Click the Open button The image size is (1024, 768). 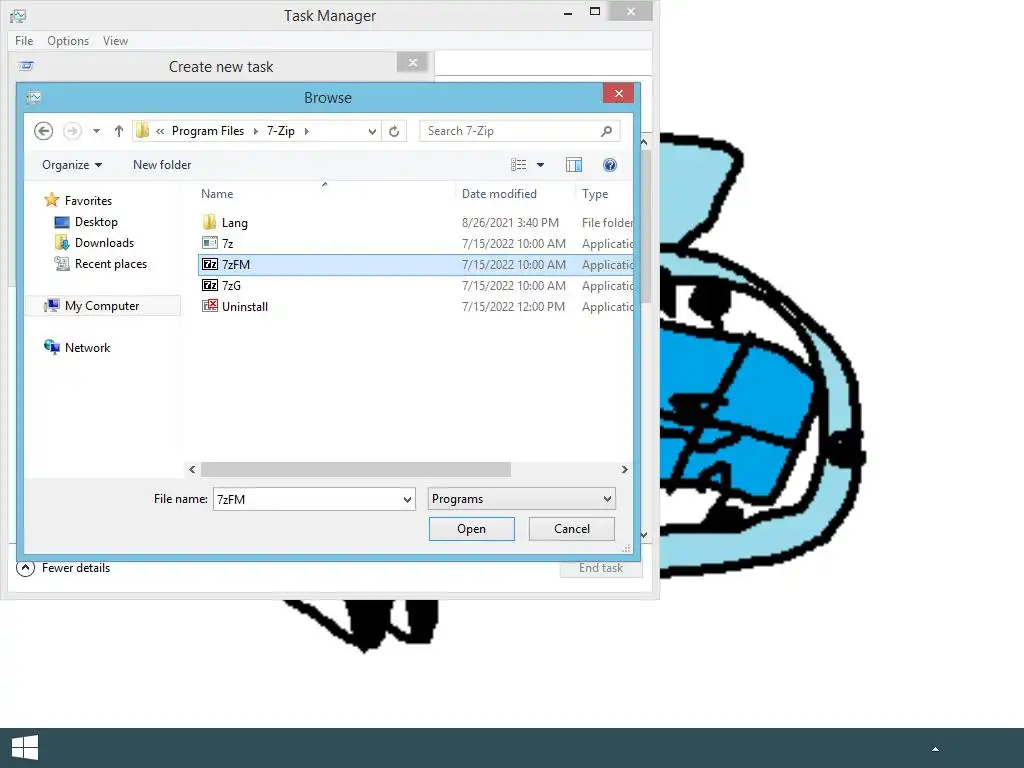472,529
